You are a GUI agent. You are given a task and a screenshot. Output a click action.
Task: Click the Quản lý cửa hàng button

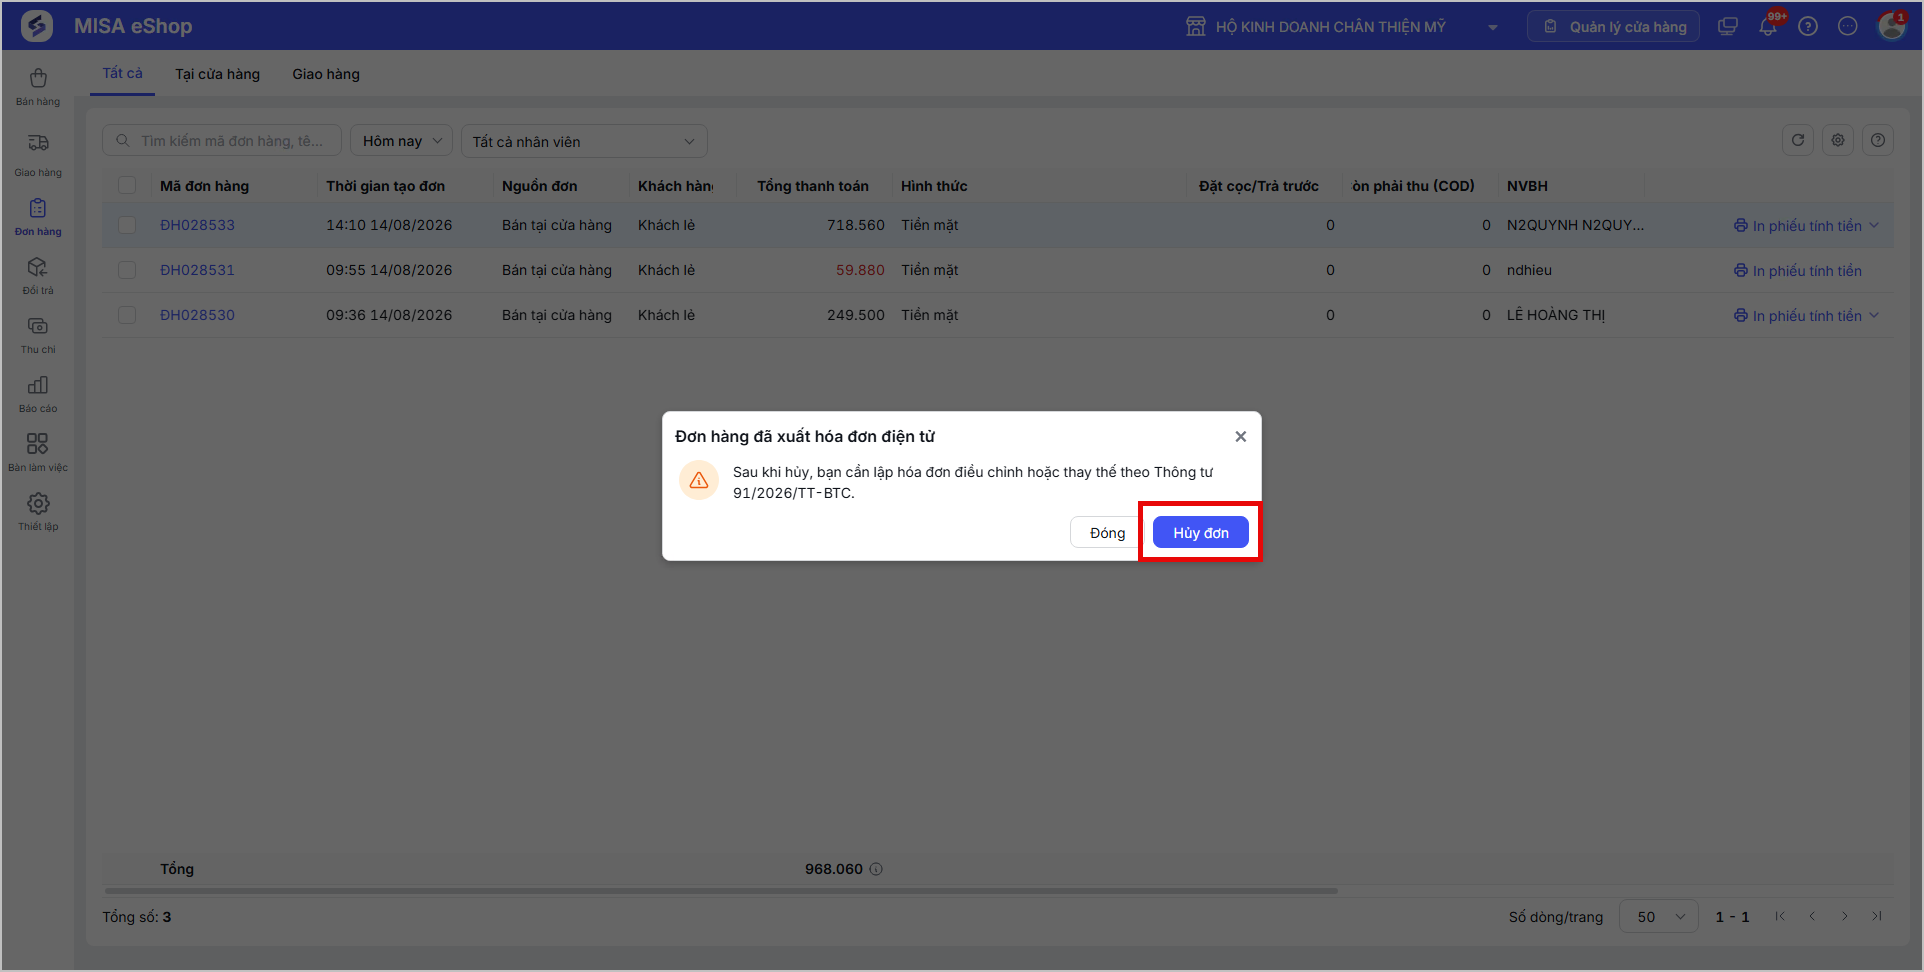1613,27
